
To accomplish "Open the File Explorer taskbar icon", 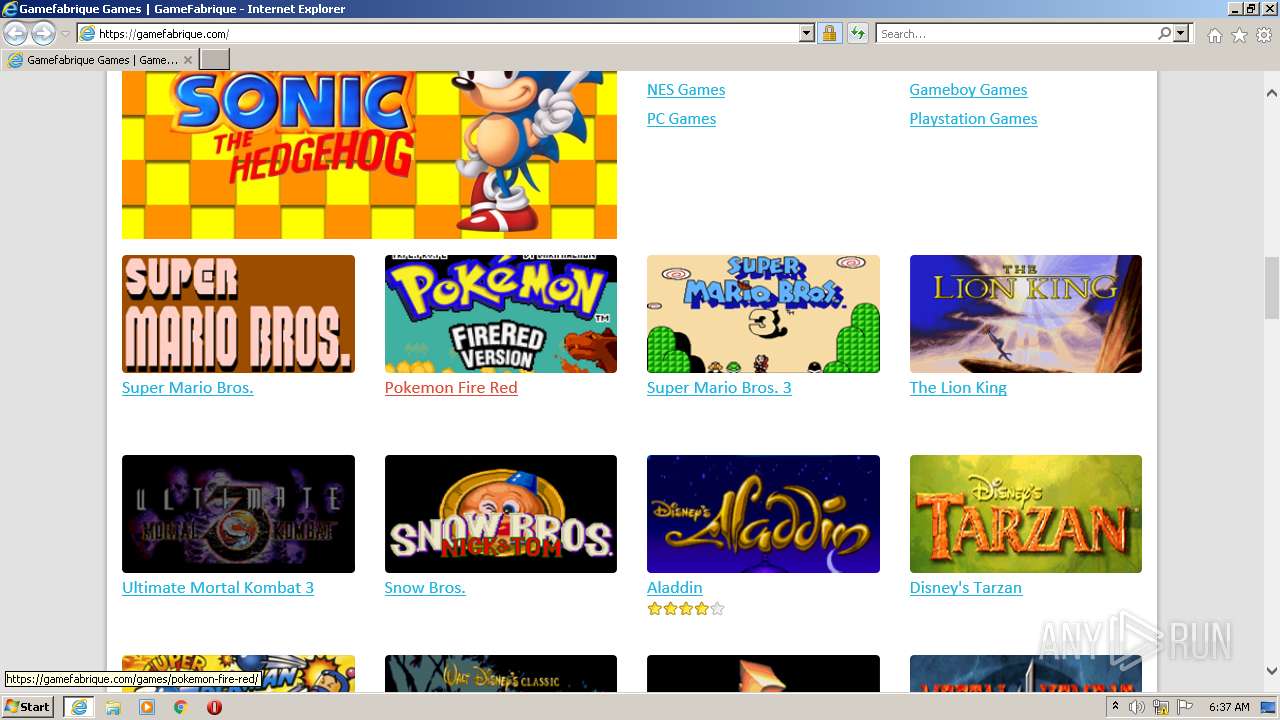I will 113,707.
